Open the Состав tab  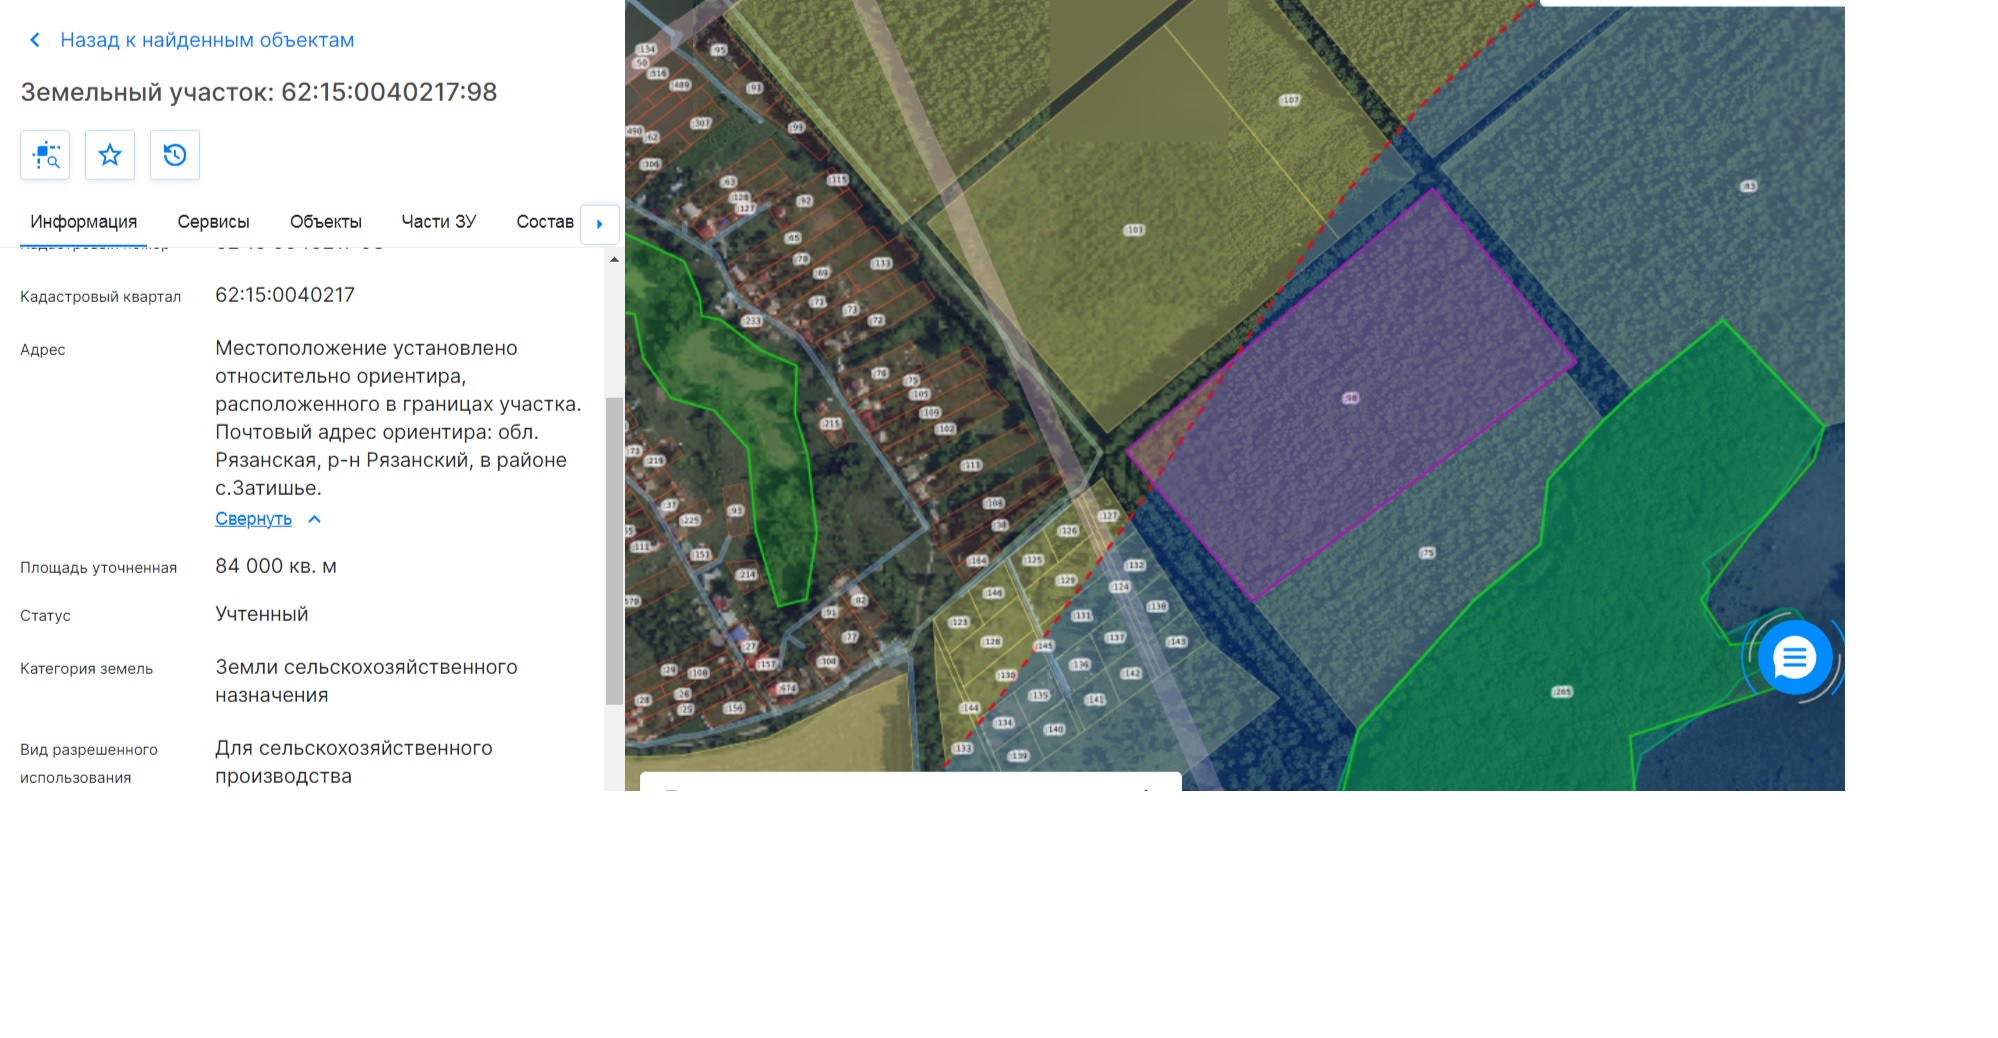coord(545,222)
